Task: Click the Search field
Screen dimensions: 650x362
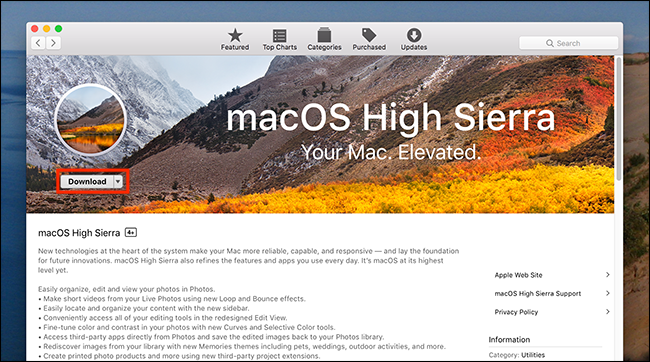Action: tap(568, 43)
